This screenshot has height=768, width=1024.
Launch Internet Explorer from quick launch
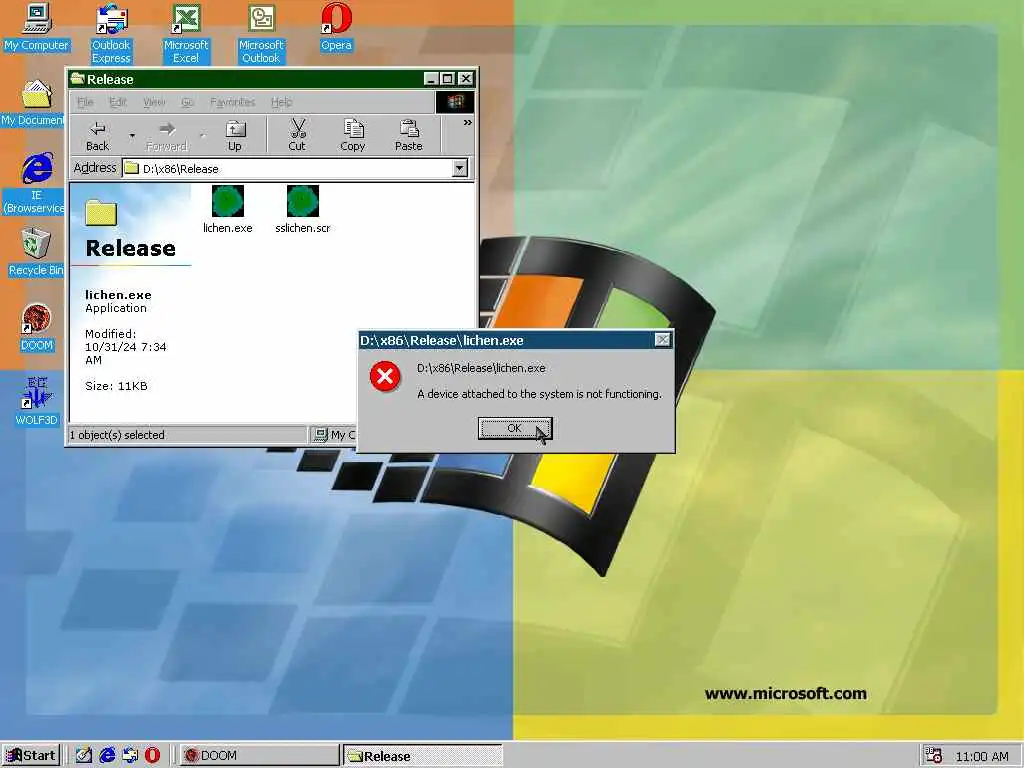pyautogui.click(x=106, y=755)
